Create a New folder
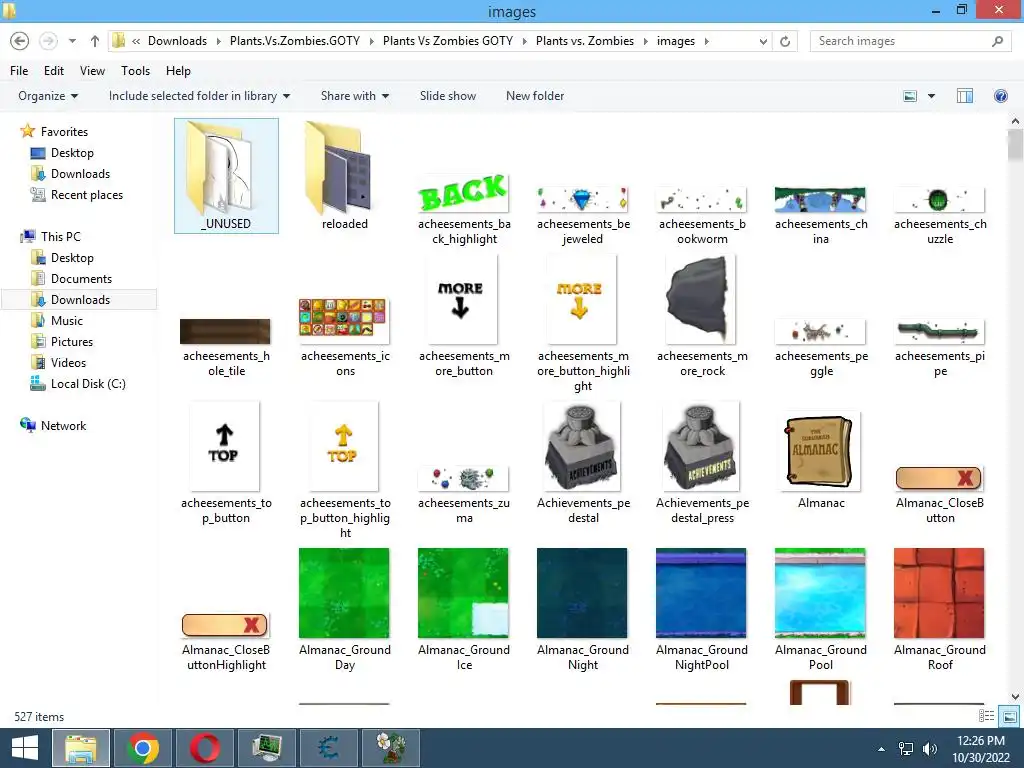This screenshot has width=1024, height=768. (535, 96)
